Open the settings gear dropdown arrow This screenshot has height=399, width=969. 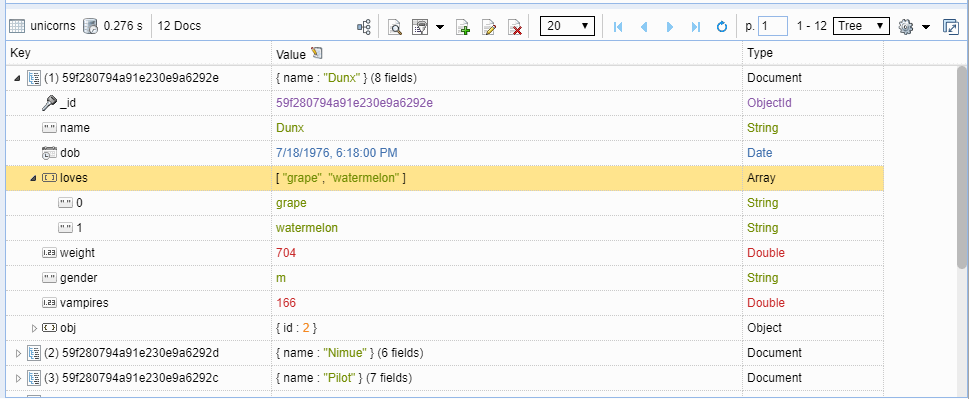coord(926,27)
